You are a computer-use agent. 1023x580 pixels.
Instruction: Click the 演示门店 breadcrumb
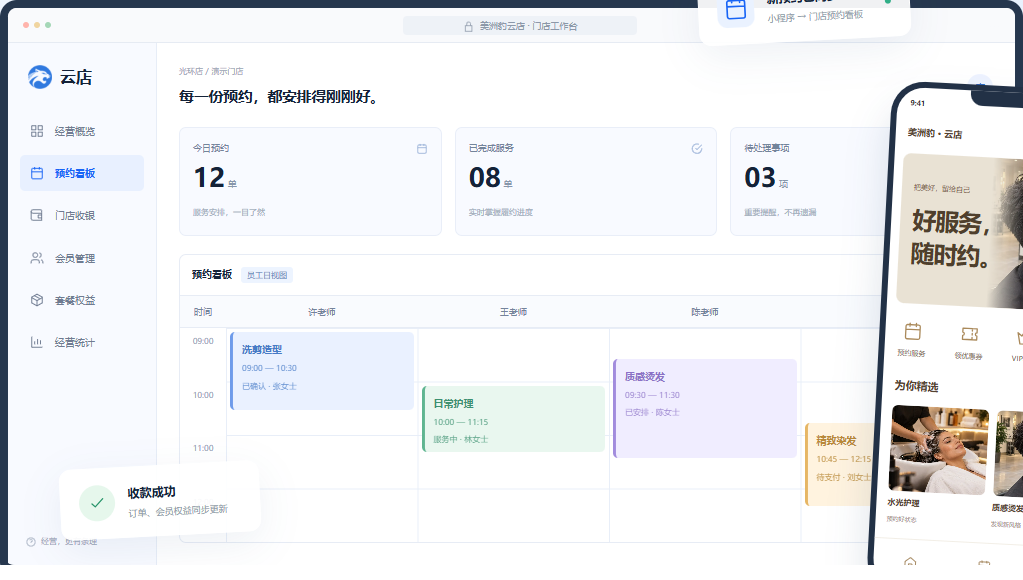coord(227,71)
